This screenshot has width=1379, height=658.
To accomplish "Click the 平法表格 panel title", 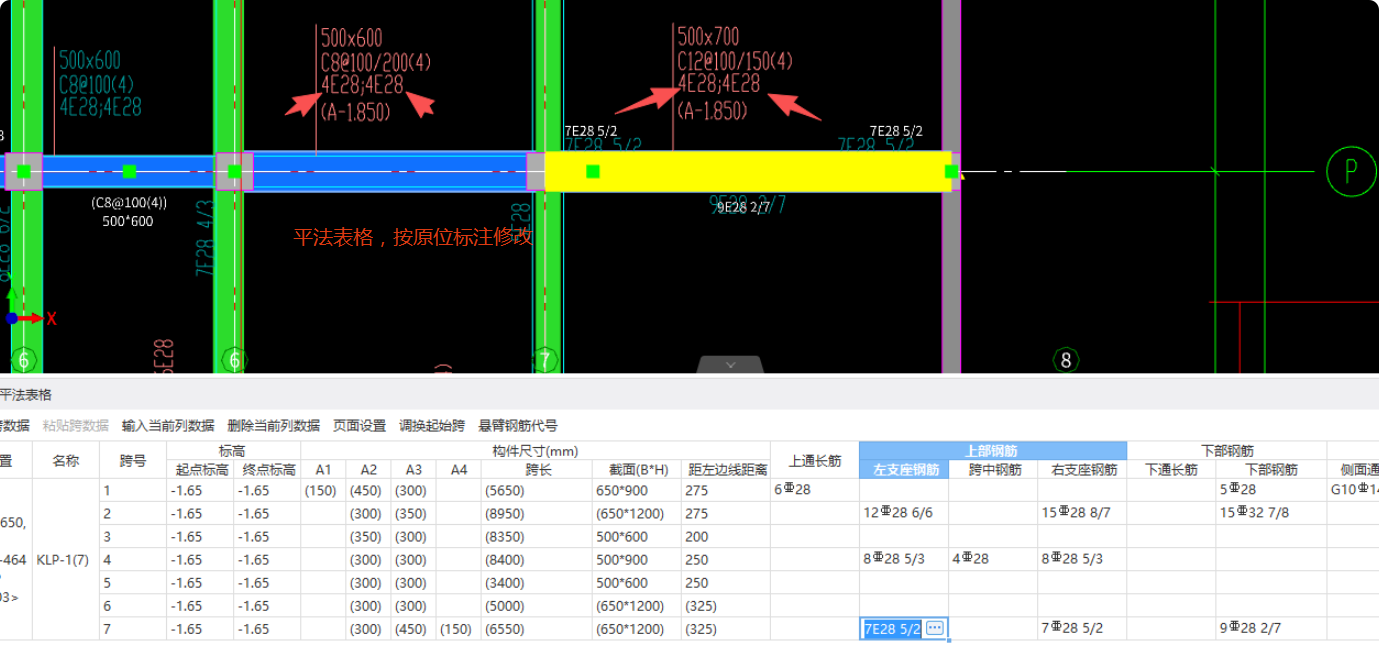I will [26, 395].
